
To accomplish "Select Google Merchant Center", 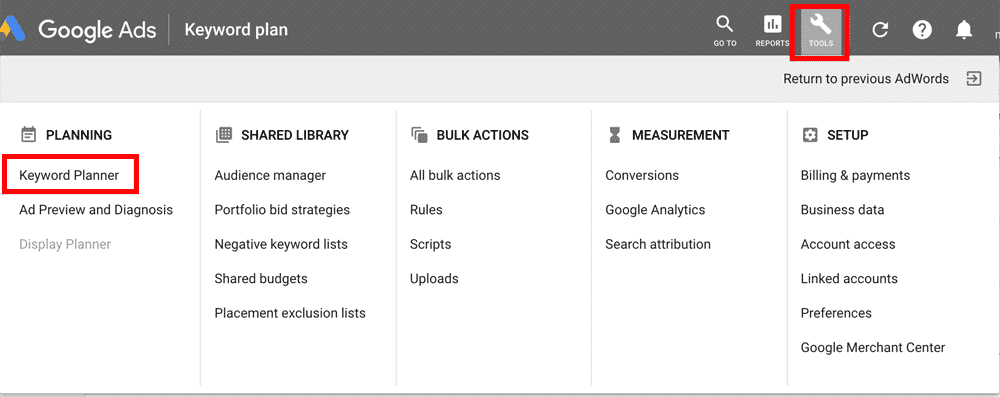I will click(872, 347).
